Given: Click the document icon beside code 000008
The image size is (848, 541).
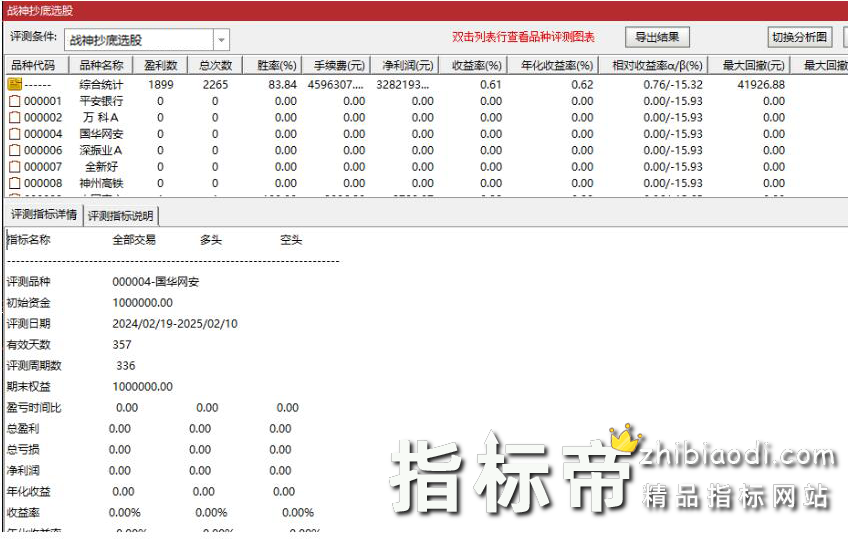Looking at the screenshot, I should (x=14, y=183).
